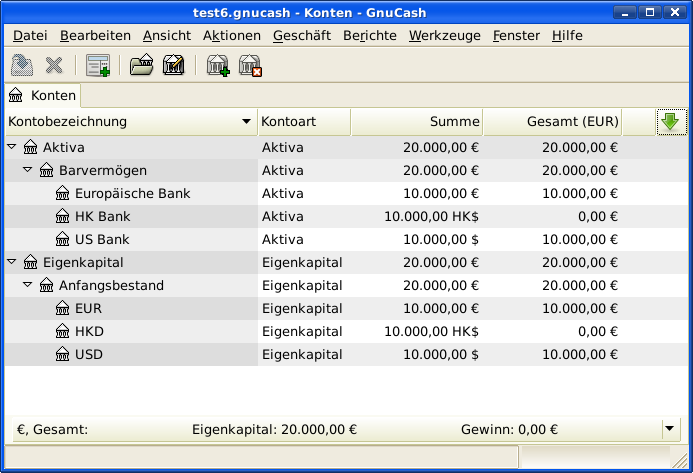Click the close (X) toolbar icon
This screenshot has width=693, height=473.
[x=54, y=66]
